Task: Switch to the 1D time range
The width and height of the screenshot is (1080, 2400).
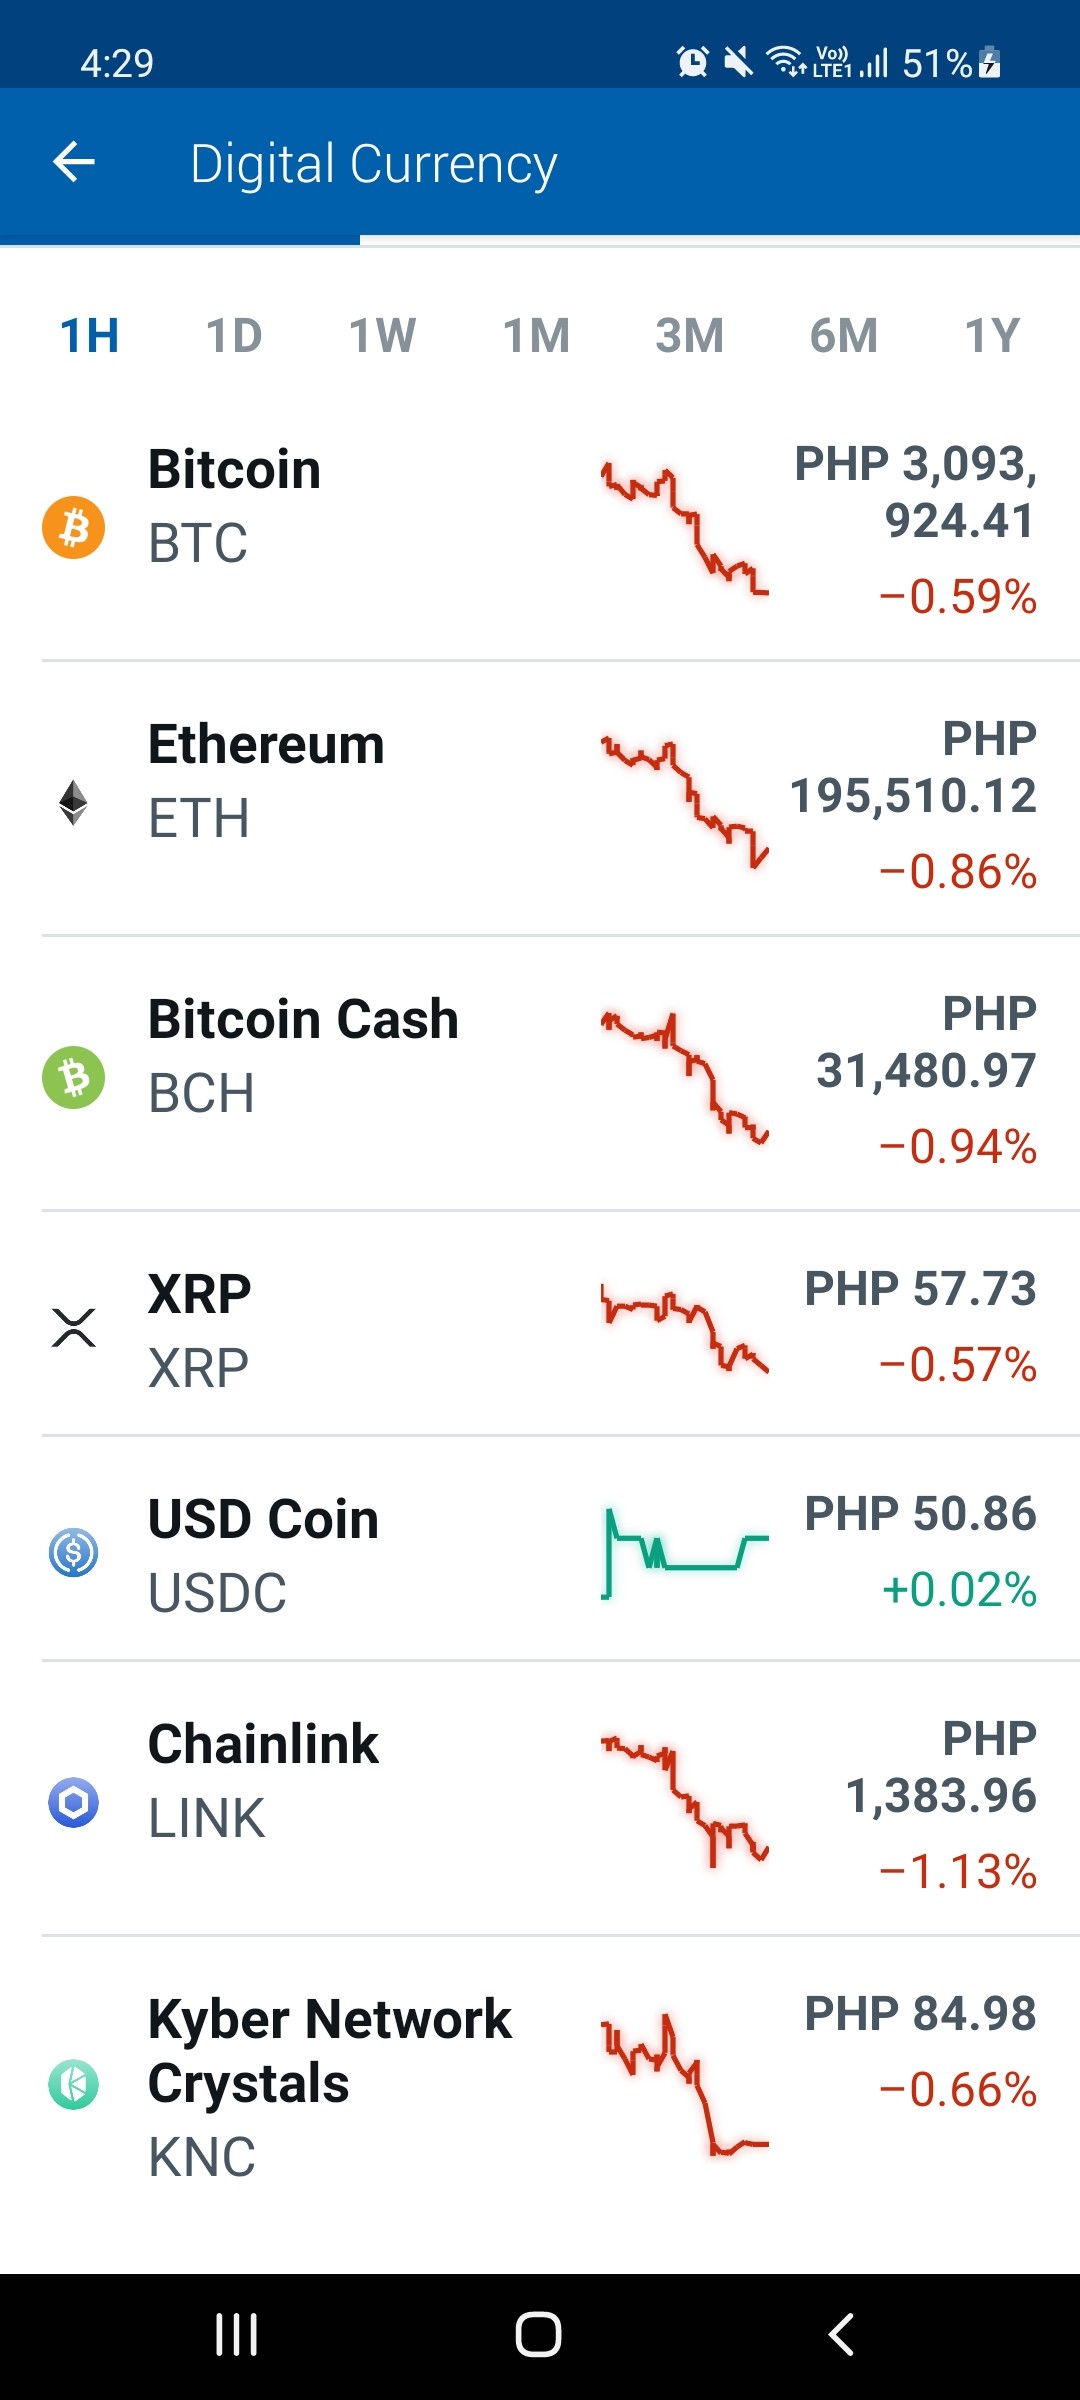Action: (x=234, y=336)
